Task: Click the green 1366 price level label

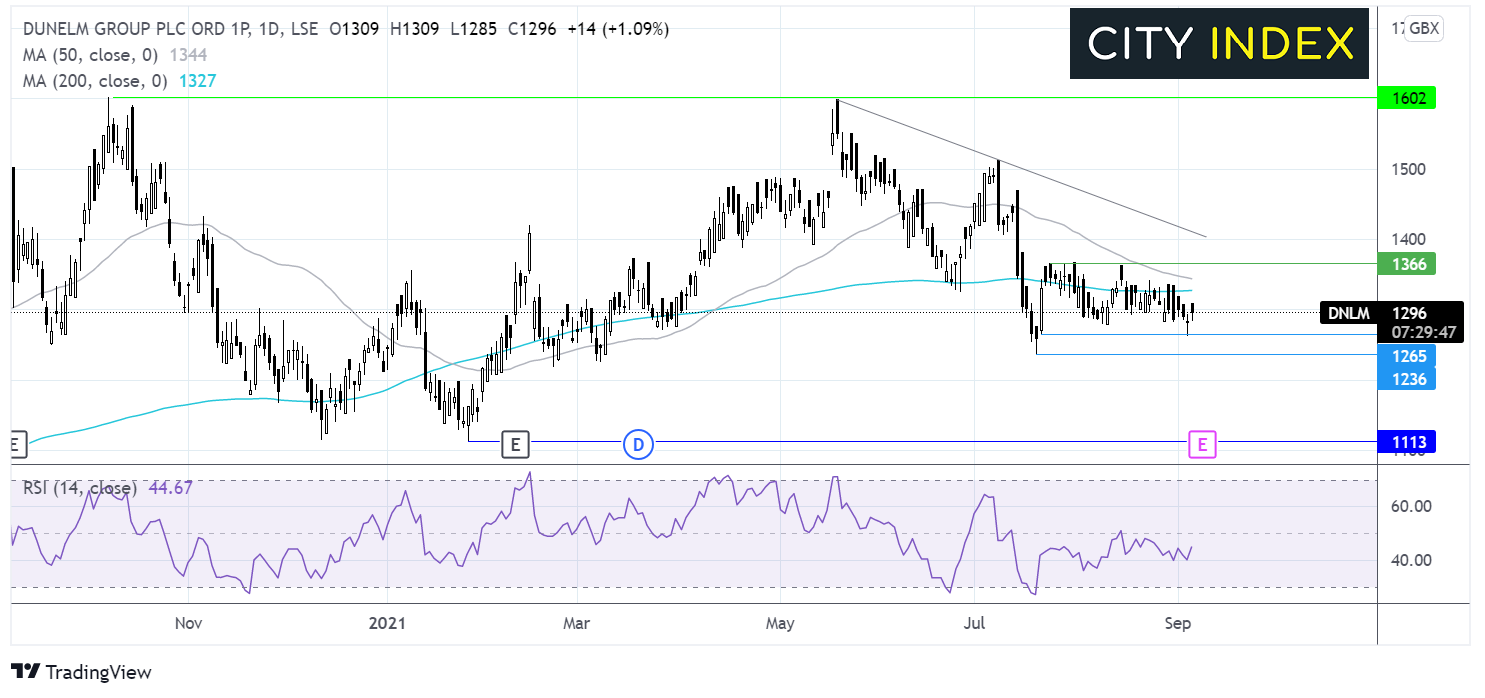Action: pyautogui.click(x=1405, y=264)
